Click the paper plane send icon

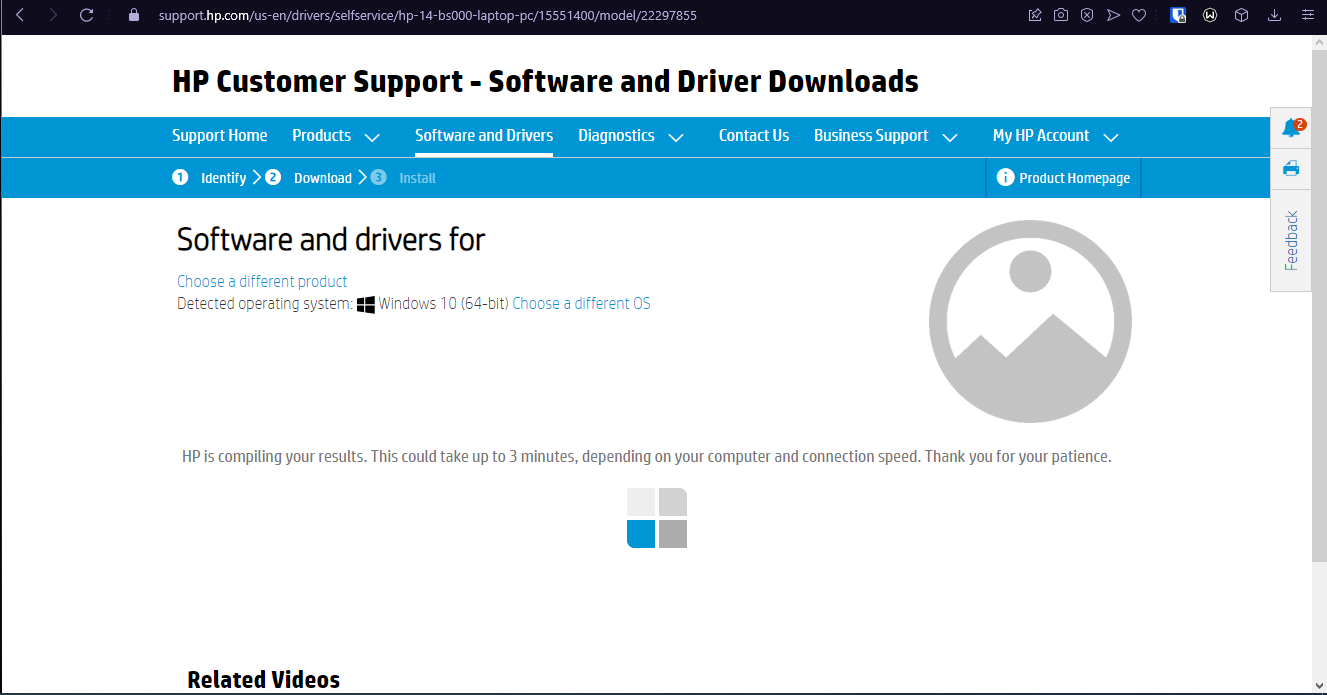point(1113,15)
